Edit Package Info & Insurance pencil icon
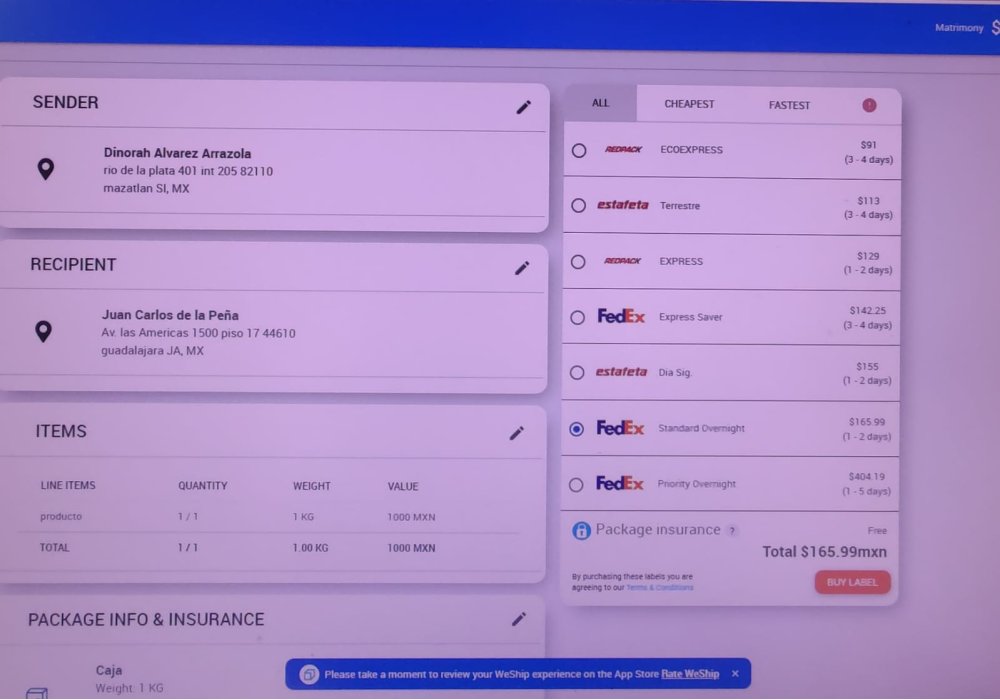1000x700 pixels. pos(519,619)
